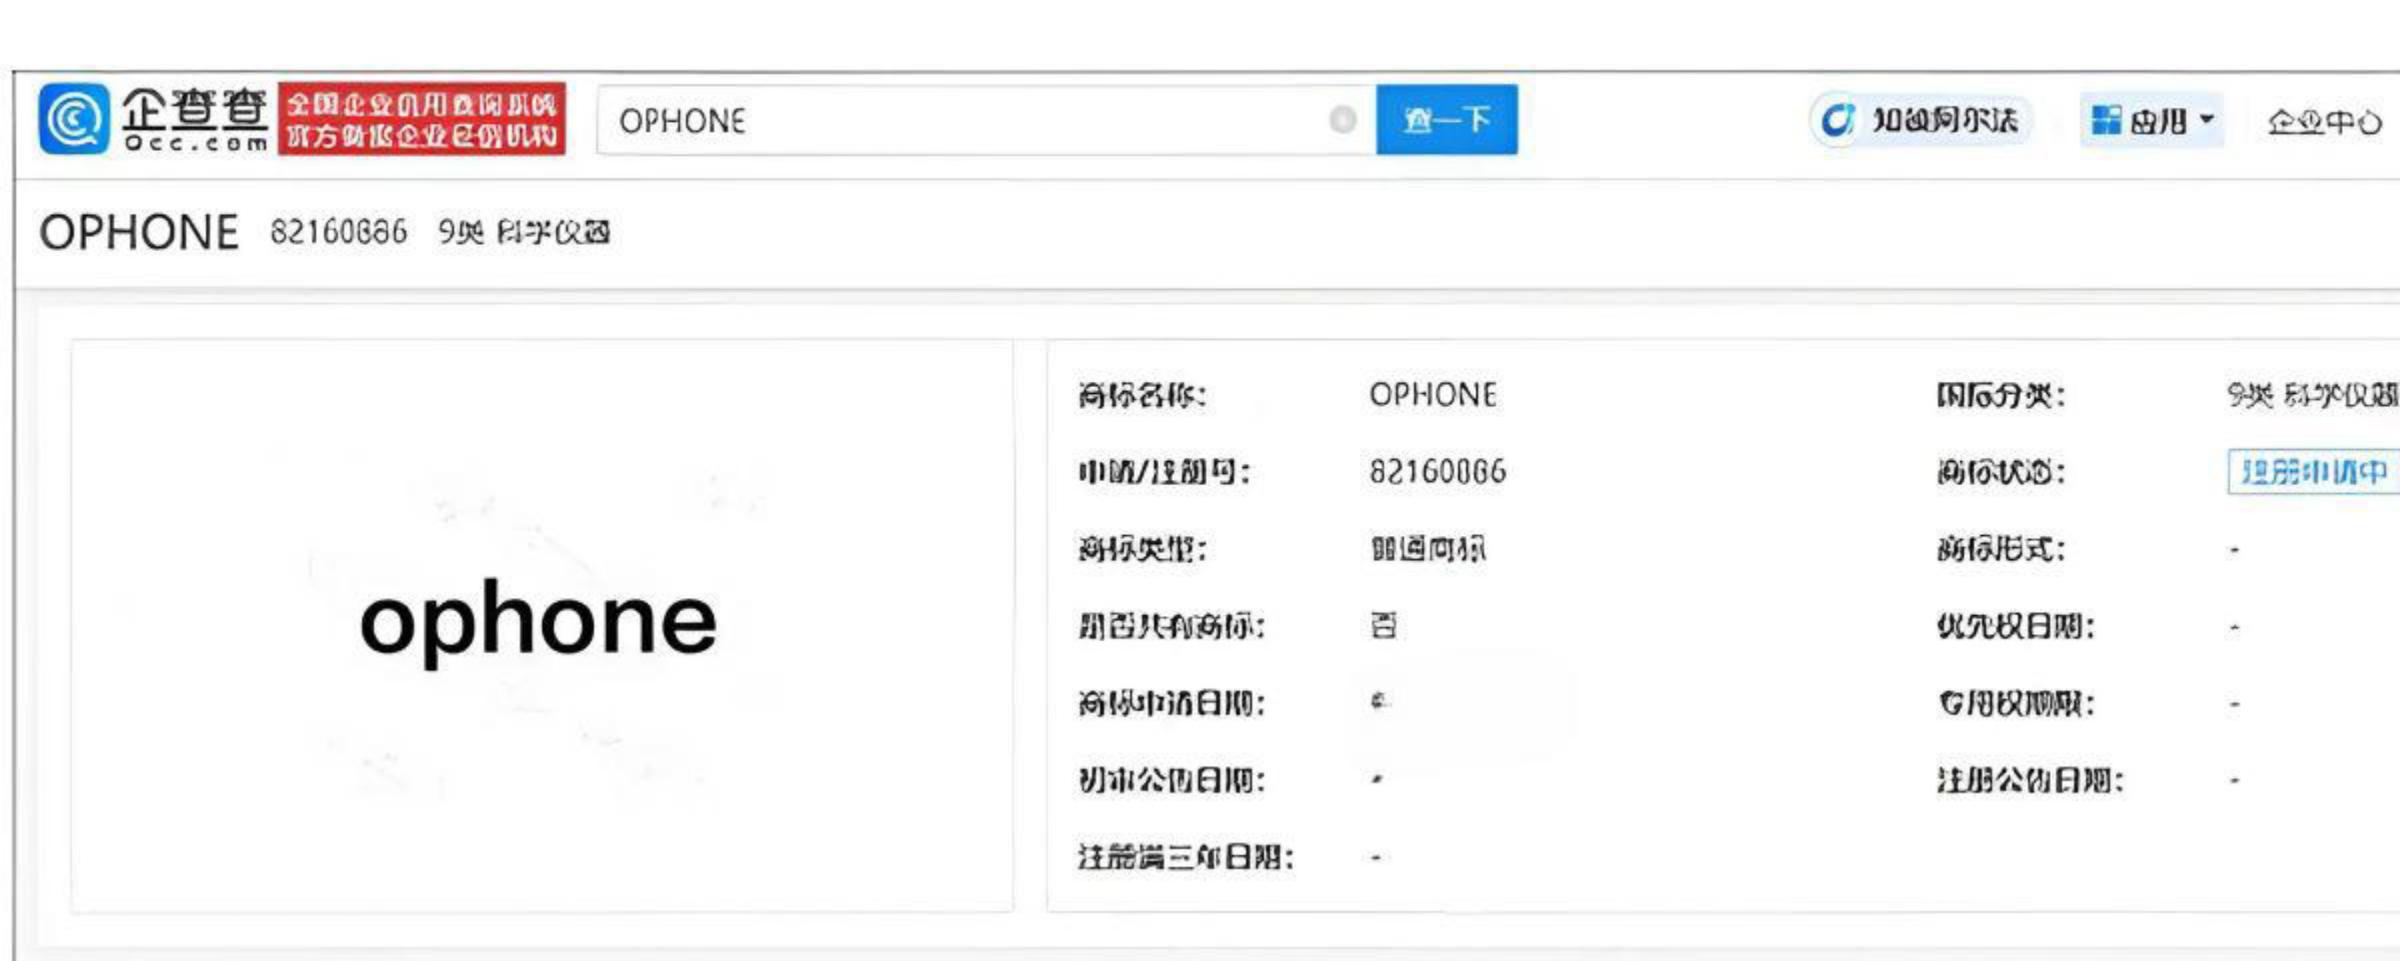This screenshot has height=961, width=2400.
Task: Click the 是否共有商标 label
Action: point(1171,626)
